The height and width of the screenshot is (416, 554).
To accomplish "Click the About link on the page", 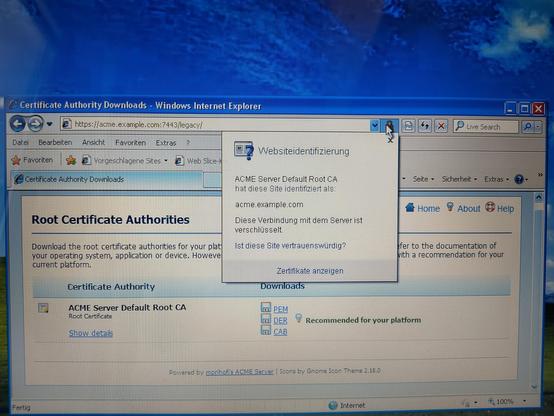I will pos(468,209).
